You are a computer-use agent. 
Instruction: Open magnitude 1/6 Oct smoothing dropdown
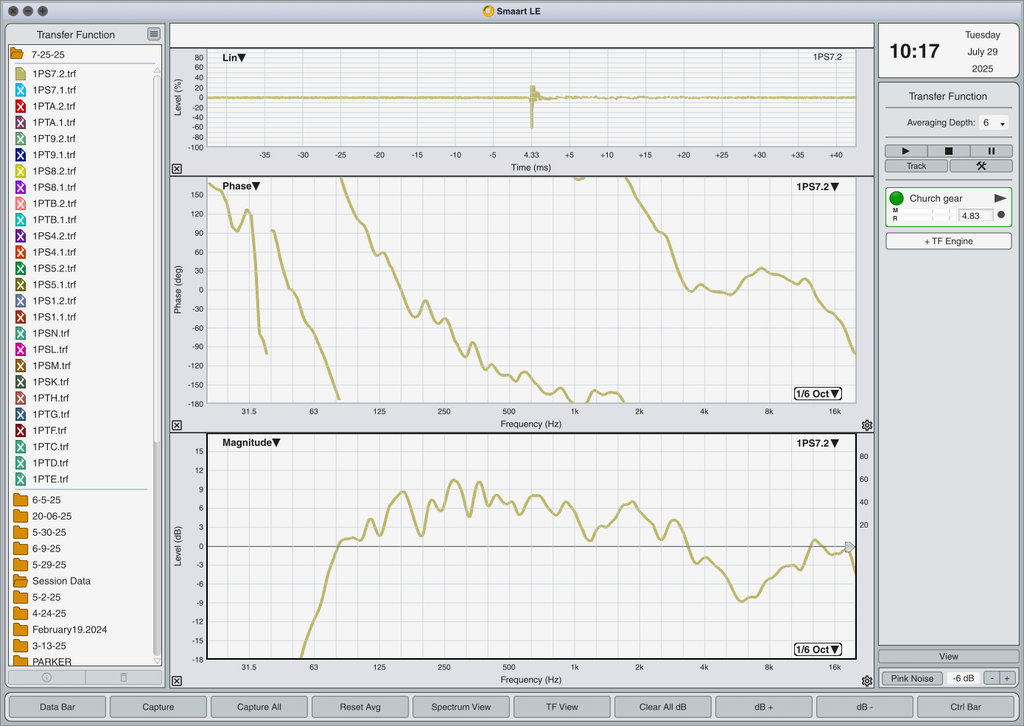pos(818,650)
